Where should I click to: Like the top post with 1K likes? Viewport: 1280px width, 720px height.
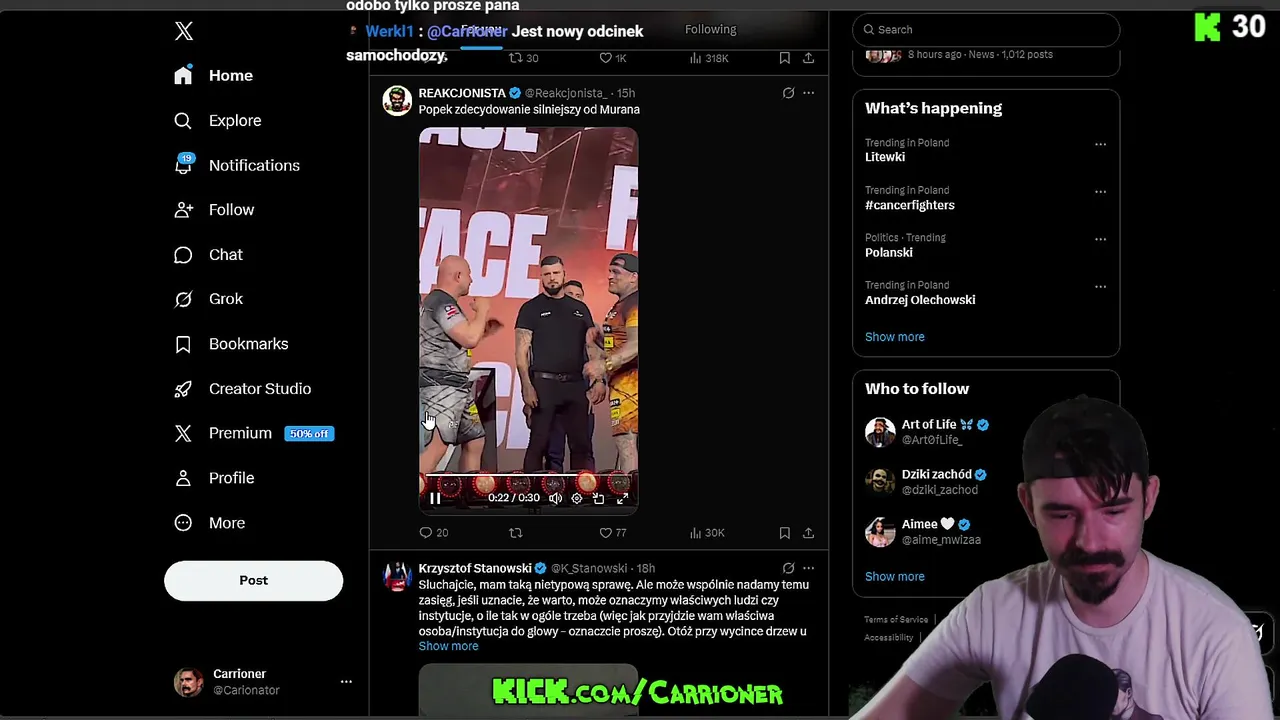point(612,58)
